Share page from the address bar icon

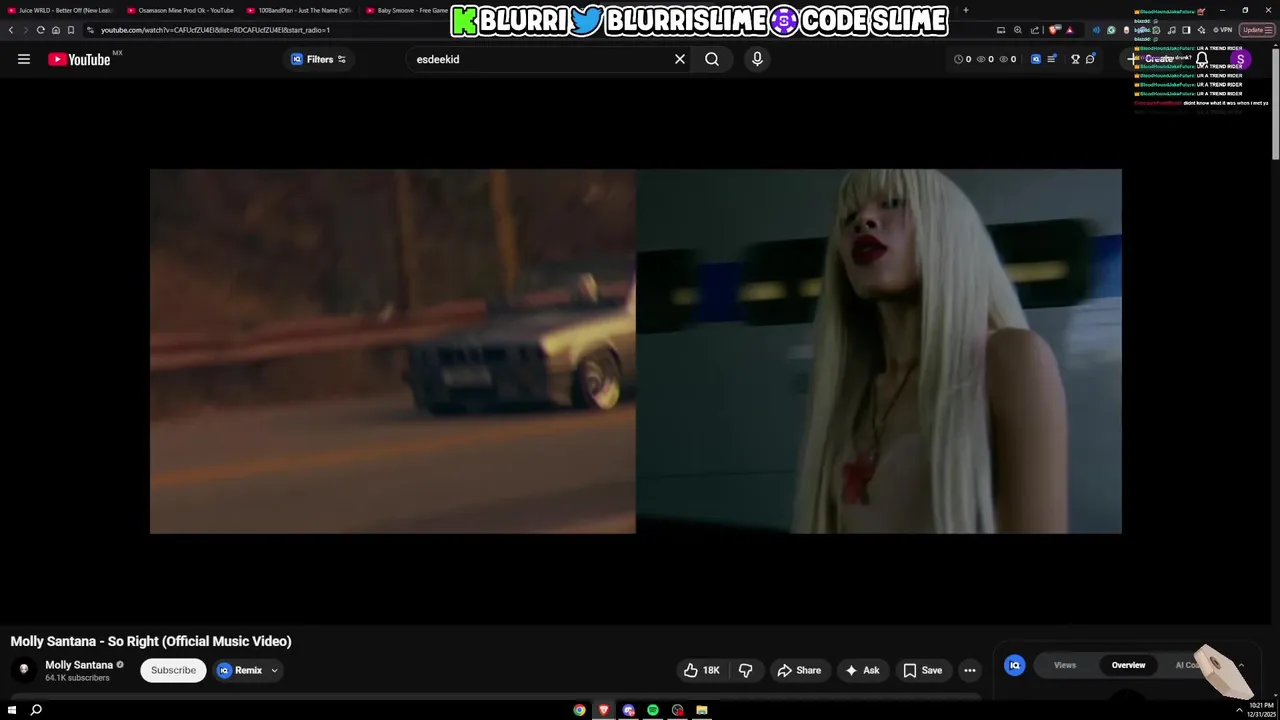click(1035, 30)
